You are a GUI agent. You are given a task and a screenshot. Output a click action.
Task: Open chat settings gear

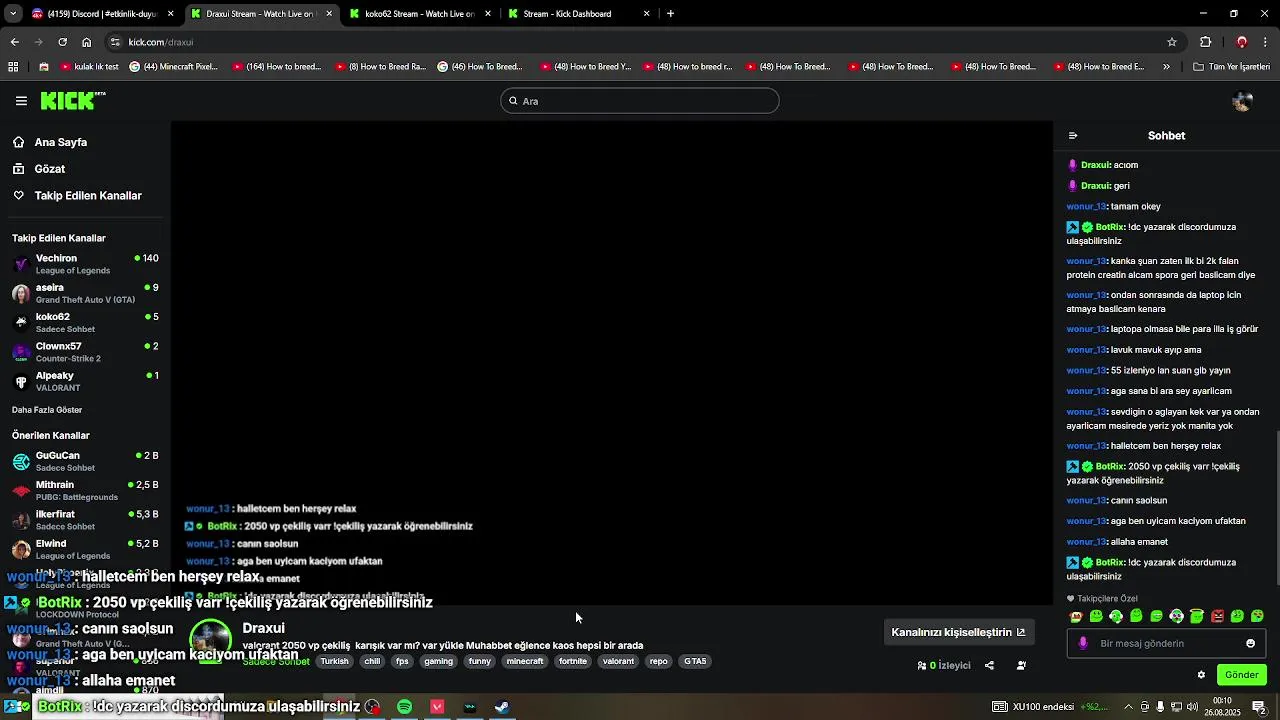click(1201, 675)
